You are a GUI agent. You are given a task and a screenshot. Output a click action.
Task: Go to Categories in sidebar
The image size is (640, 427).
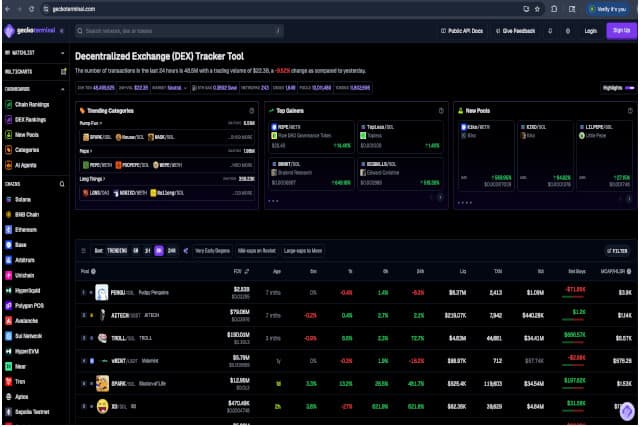pos(28,149)
